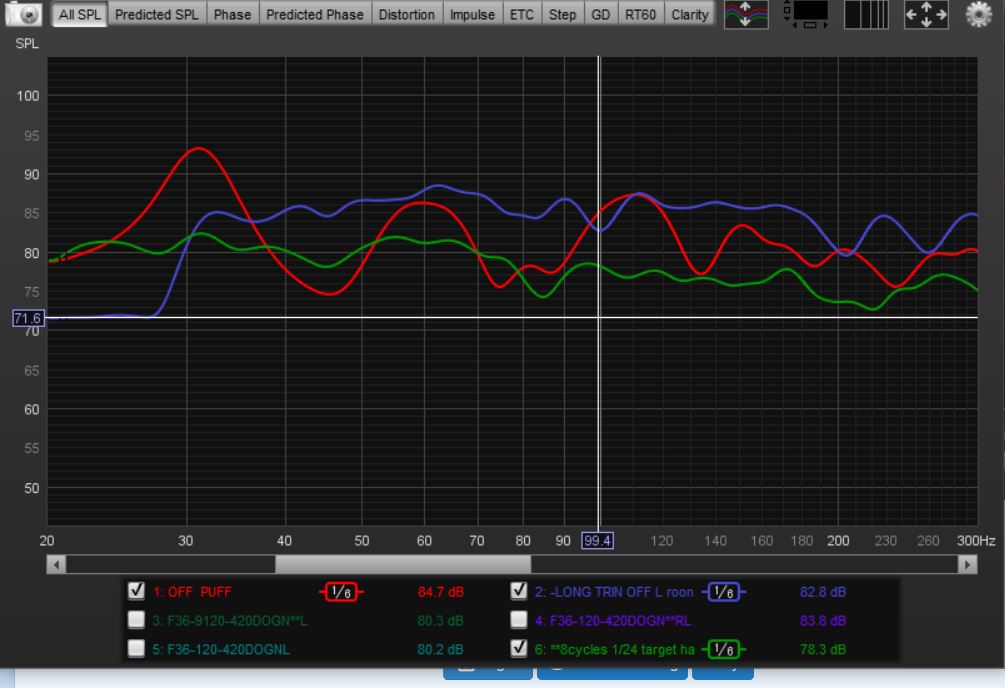This screenshot has height=688, width=1005.
Task: Click blue 1/6 smoothing badge for trace 2
Action: [727, 592]
